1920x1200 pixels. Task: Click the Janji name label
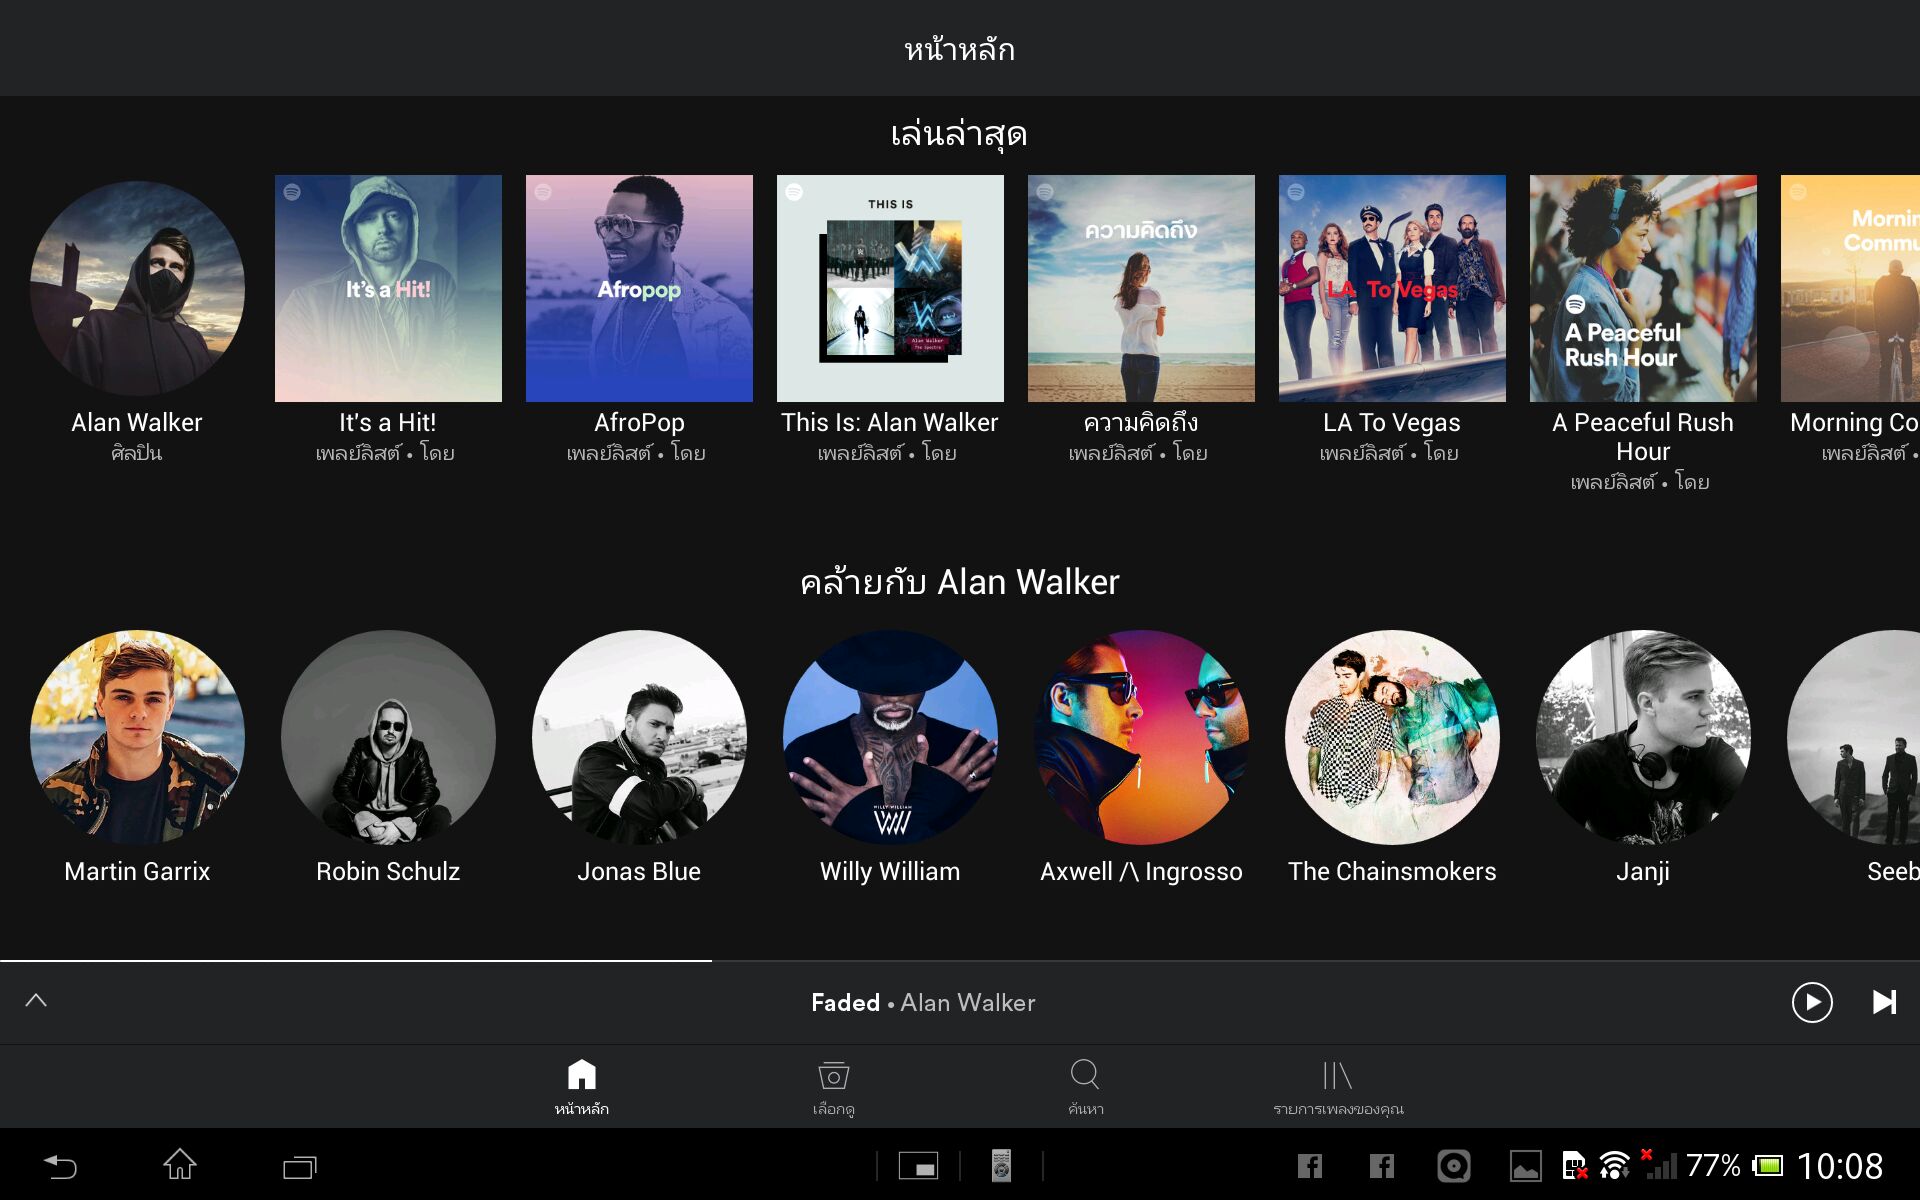(x=1643, y=872)
